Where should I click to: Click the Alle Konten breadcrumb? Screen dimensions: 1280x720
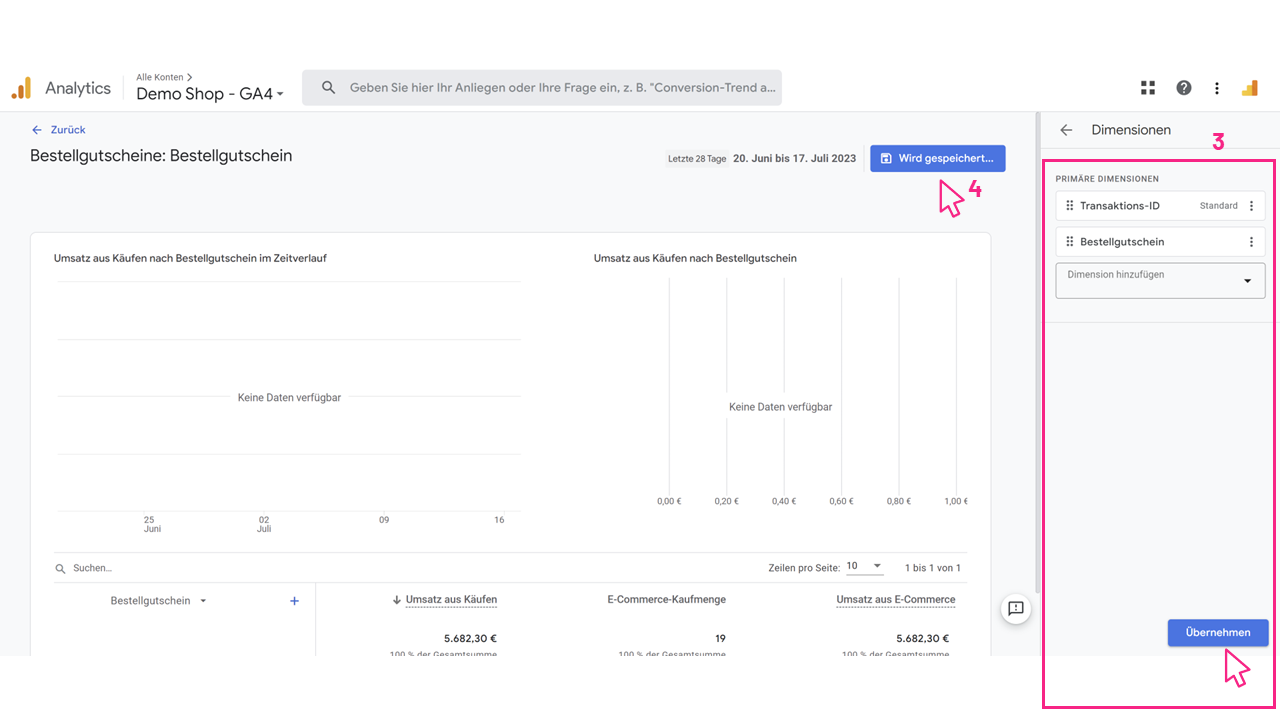tap(163, 77)
